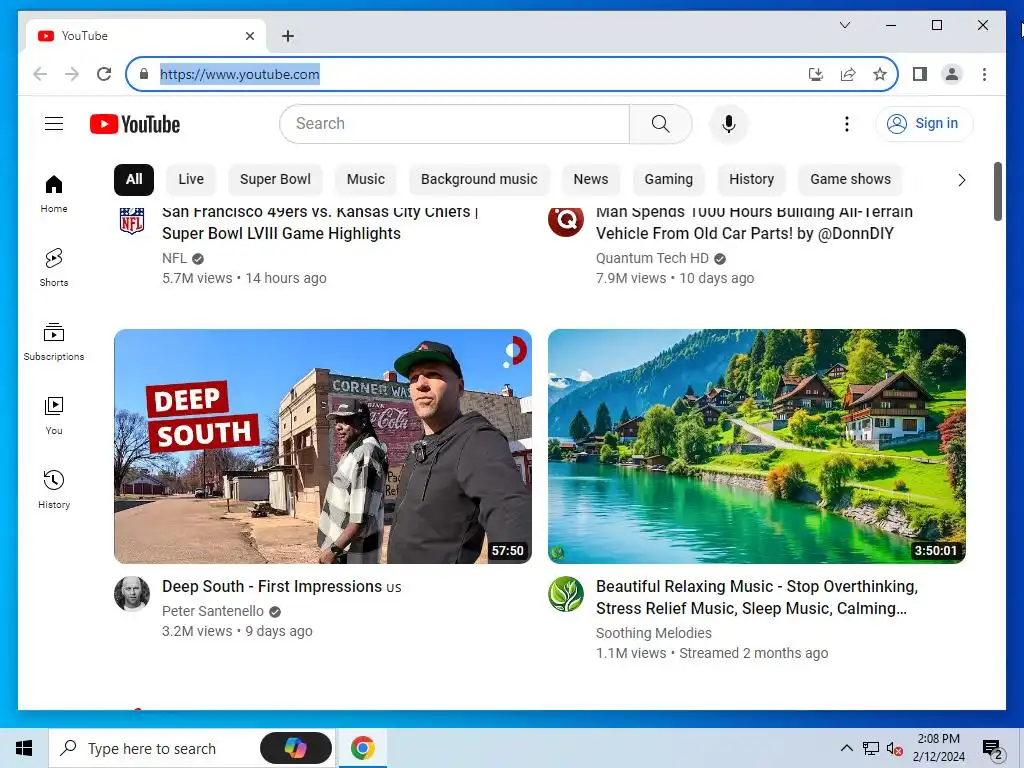Select the All filter chip
This screenshot has height=768, width=1024.
click(x=134, y=180)
